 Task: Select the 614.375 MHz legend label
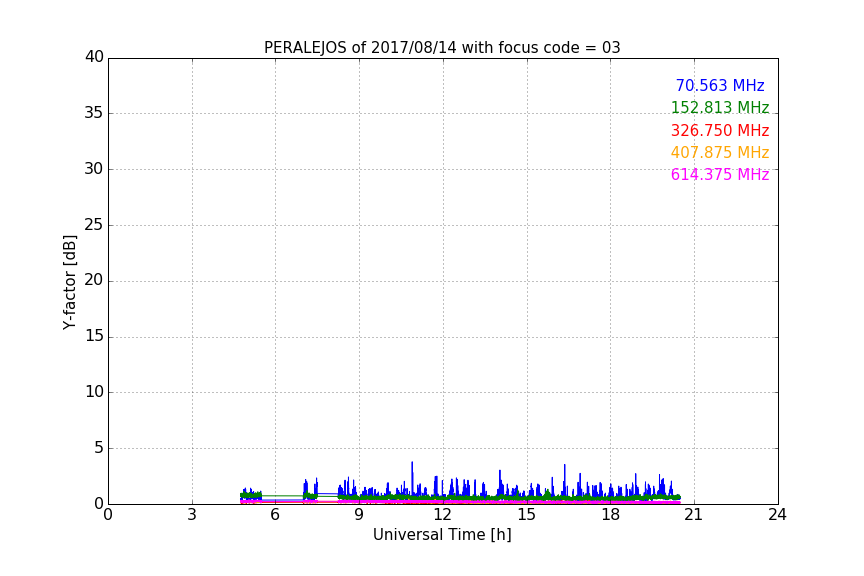click(x=720, y=174)
